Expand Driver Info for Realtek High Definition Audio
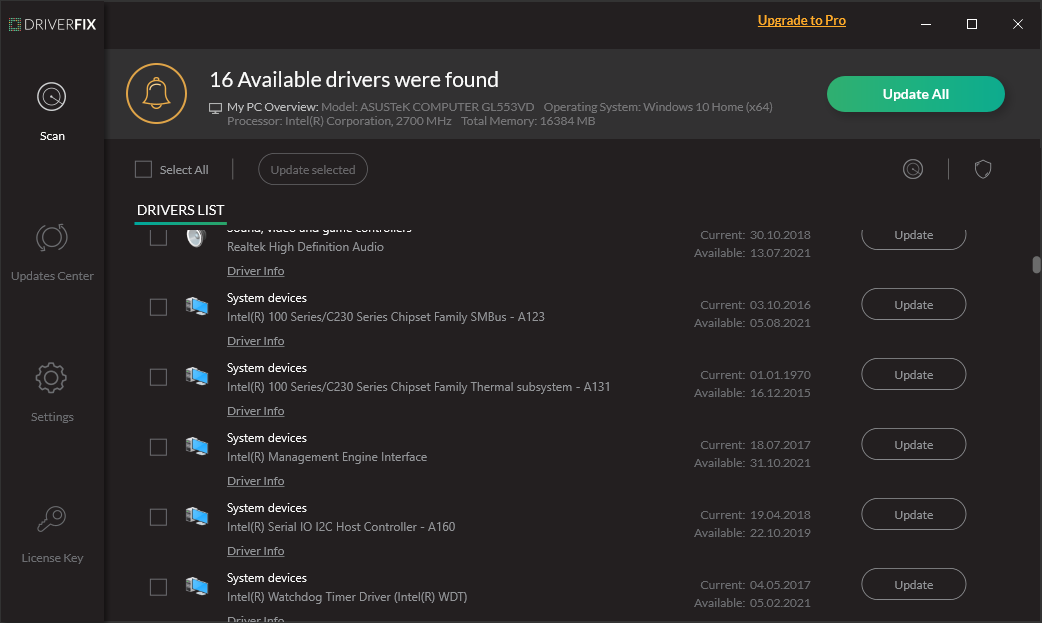Viewport: 1042px width, 623px height. tap(255, 271)
